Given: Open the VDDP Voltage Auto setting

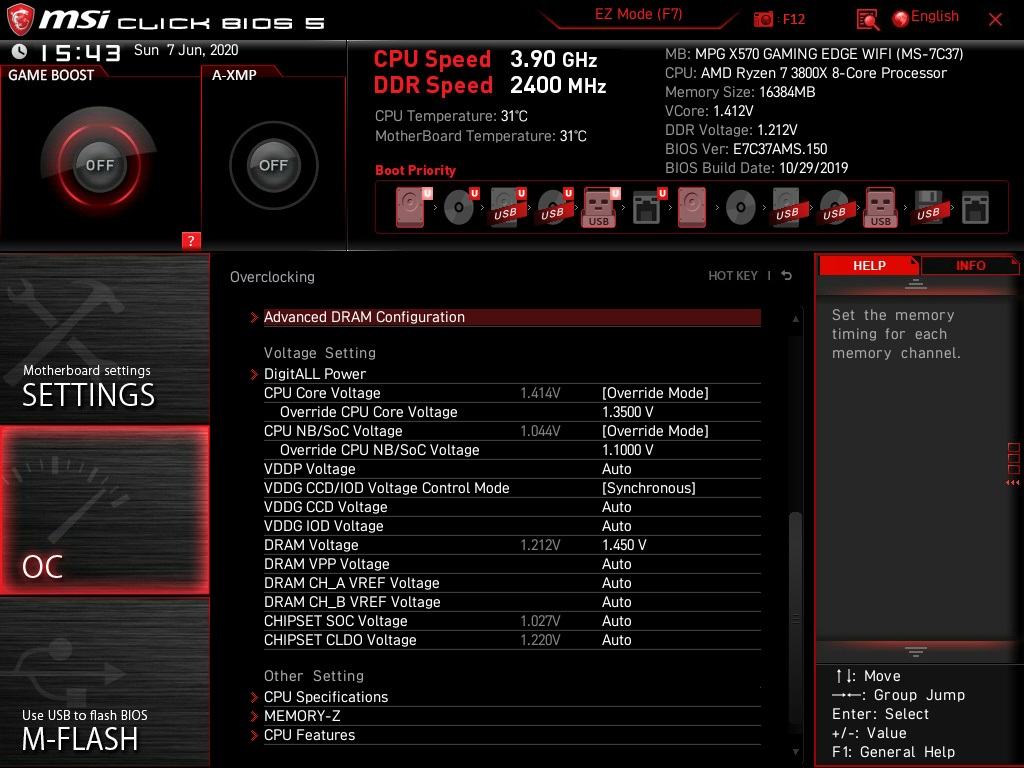Looking at the screenshot, I should coord(616,469).
